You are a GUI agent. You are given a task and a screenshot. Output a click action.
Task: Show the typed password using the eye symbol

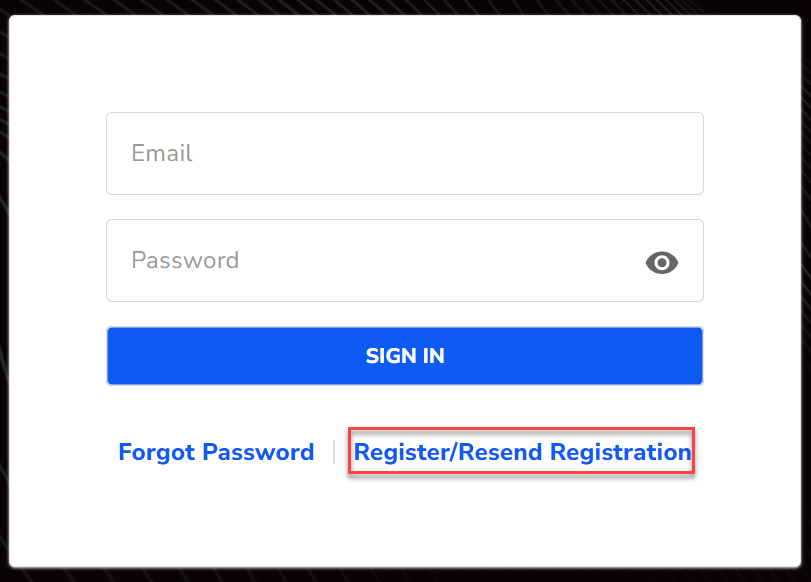[x=661, y=262]
